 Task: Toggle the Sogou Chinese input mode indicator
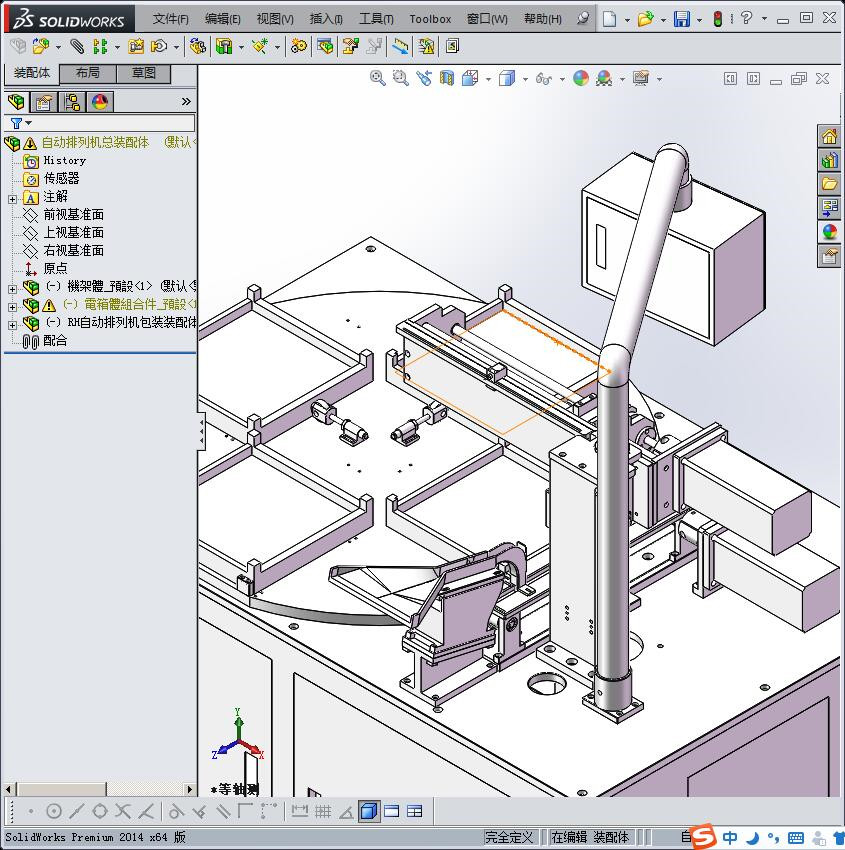(731, 838)
